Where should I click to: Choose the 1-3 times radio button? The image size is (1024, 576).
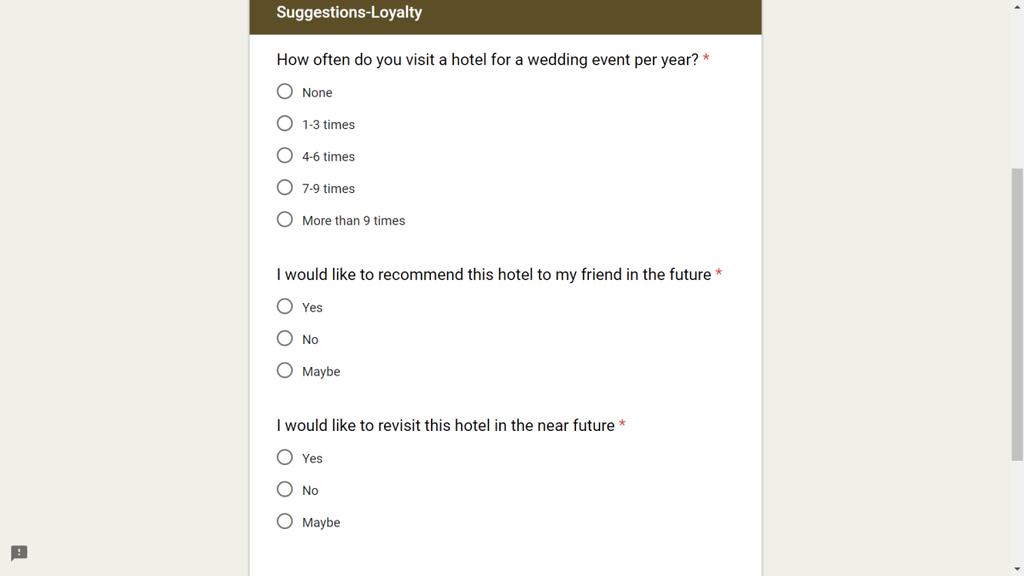pyautogui.click(x=285, y=123)
